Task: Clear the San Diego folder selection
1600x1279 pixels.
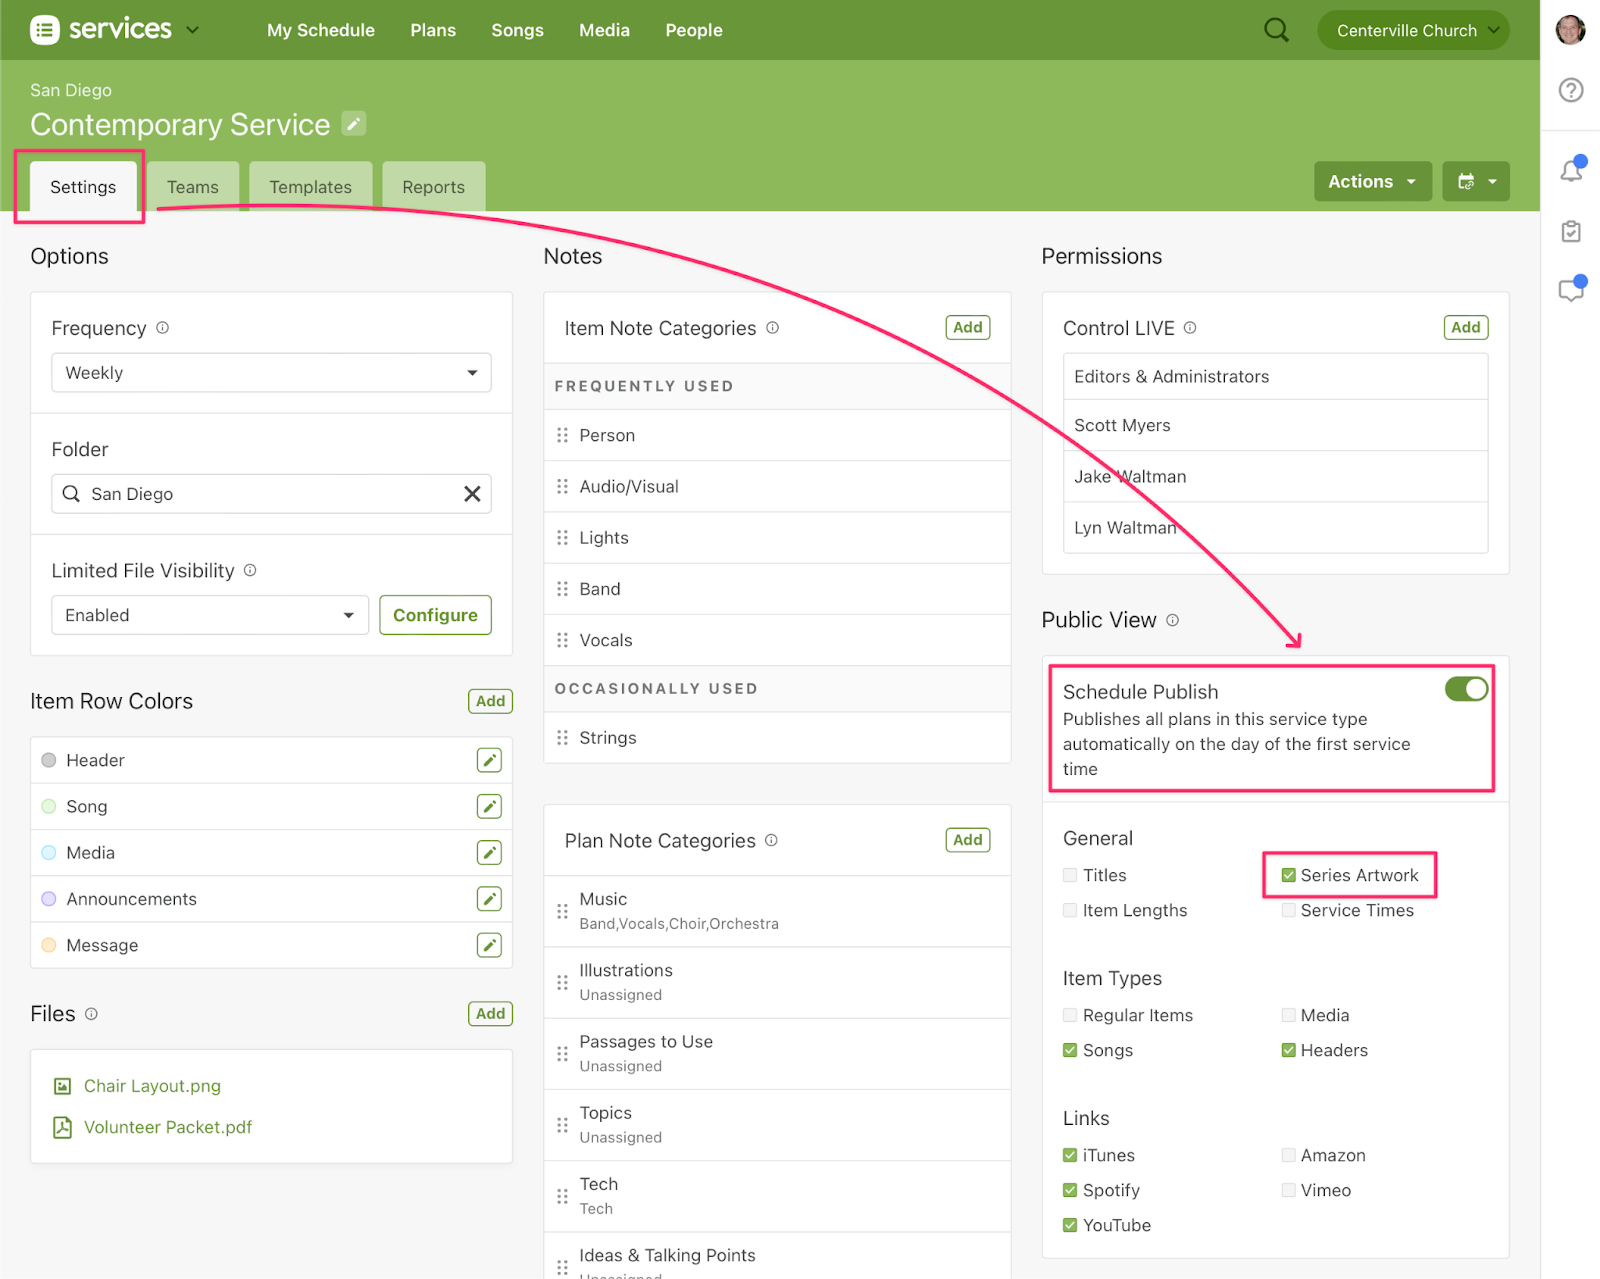Action: point(472,494)
